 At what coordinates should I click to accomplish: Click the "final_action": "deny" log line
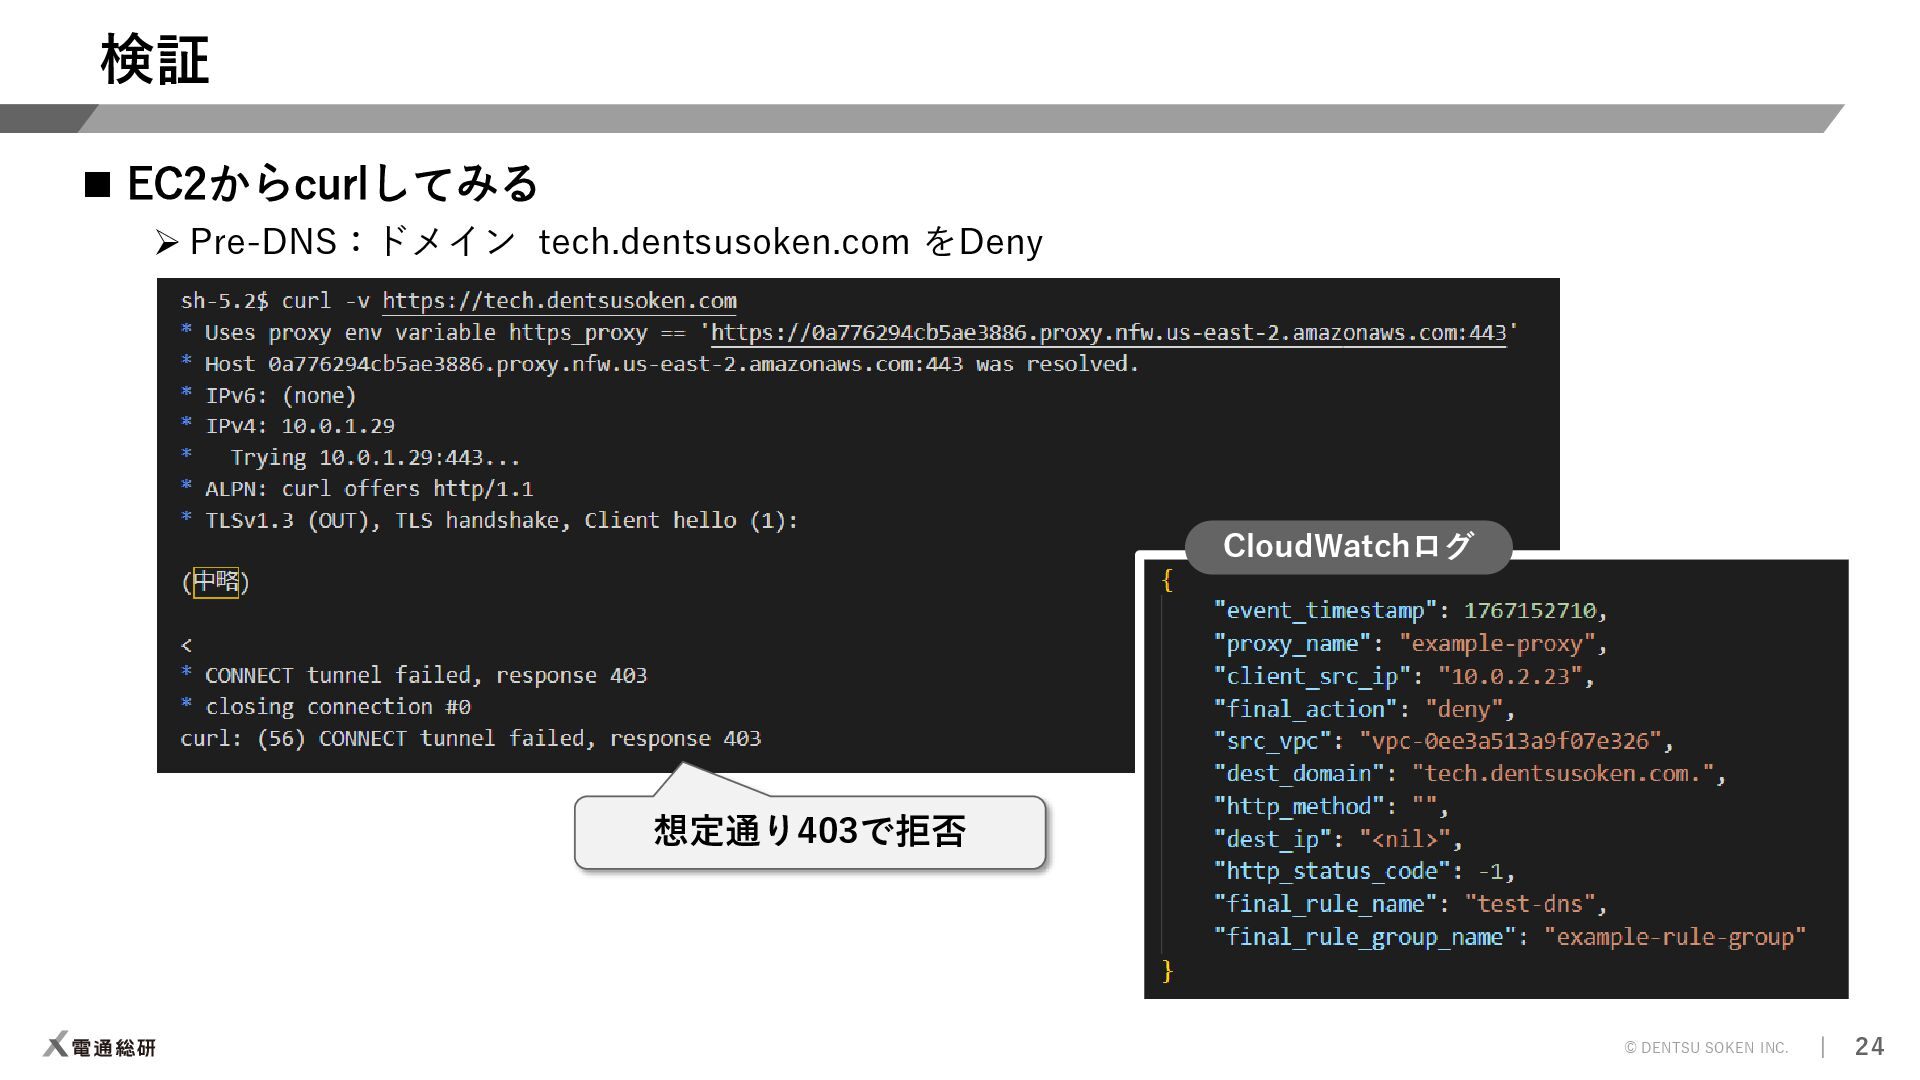pos(1364,709)
